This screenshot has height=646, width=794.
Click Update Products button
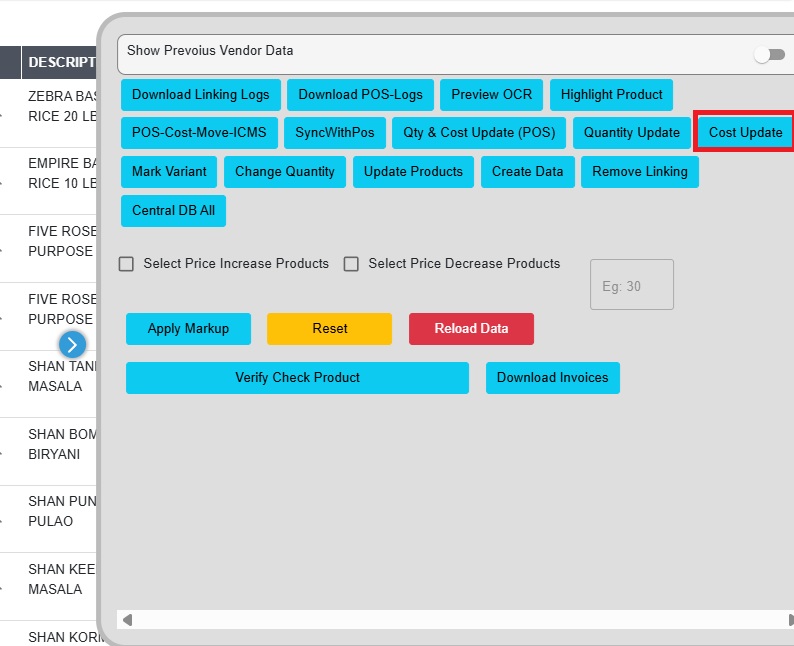pyautogui.click(x=413, y=172)
